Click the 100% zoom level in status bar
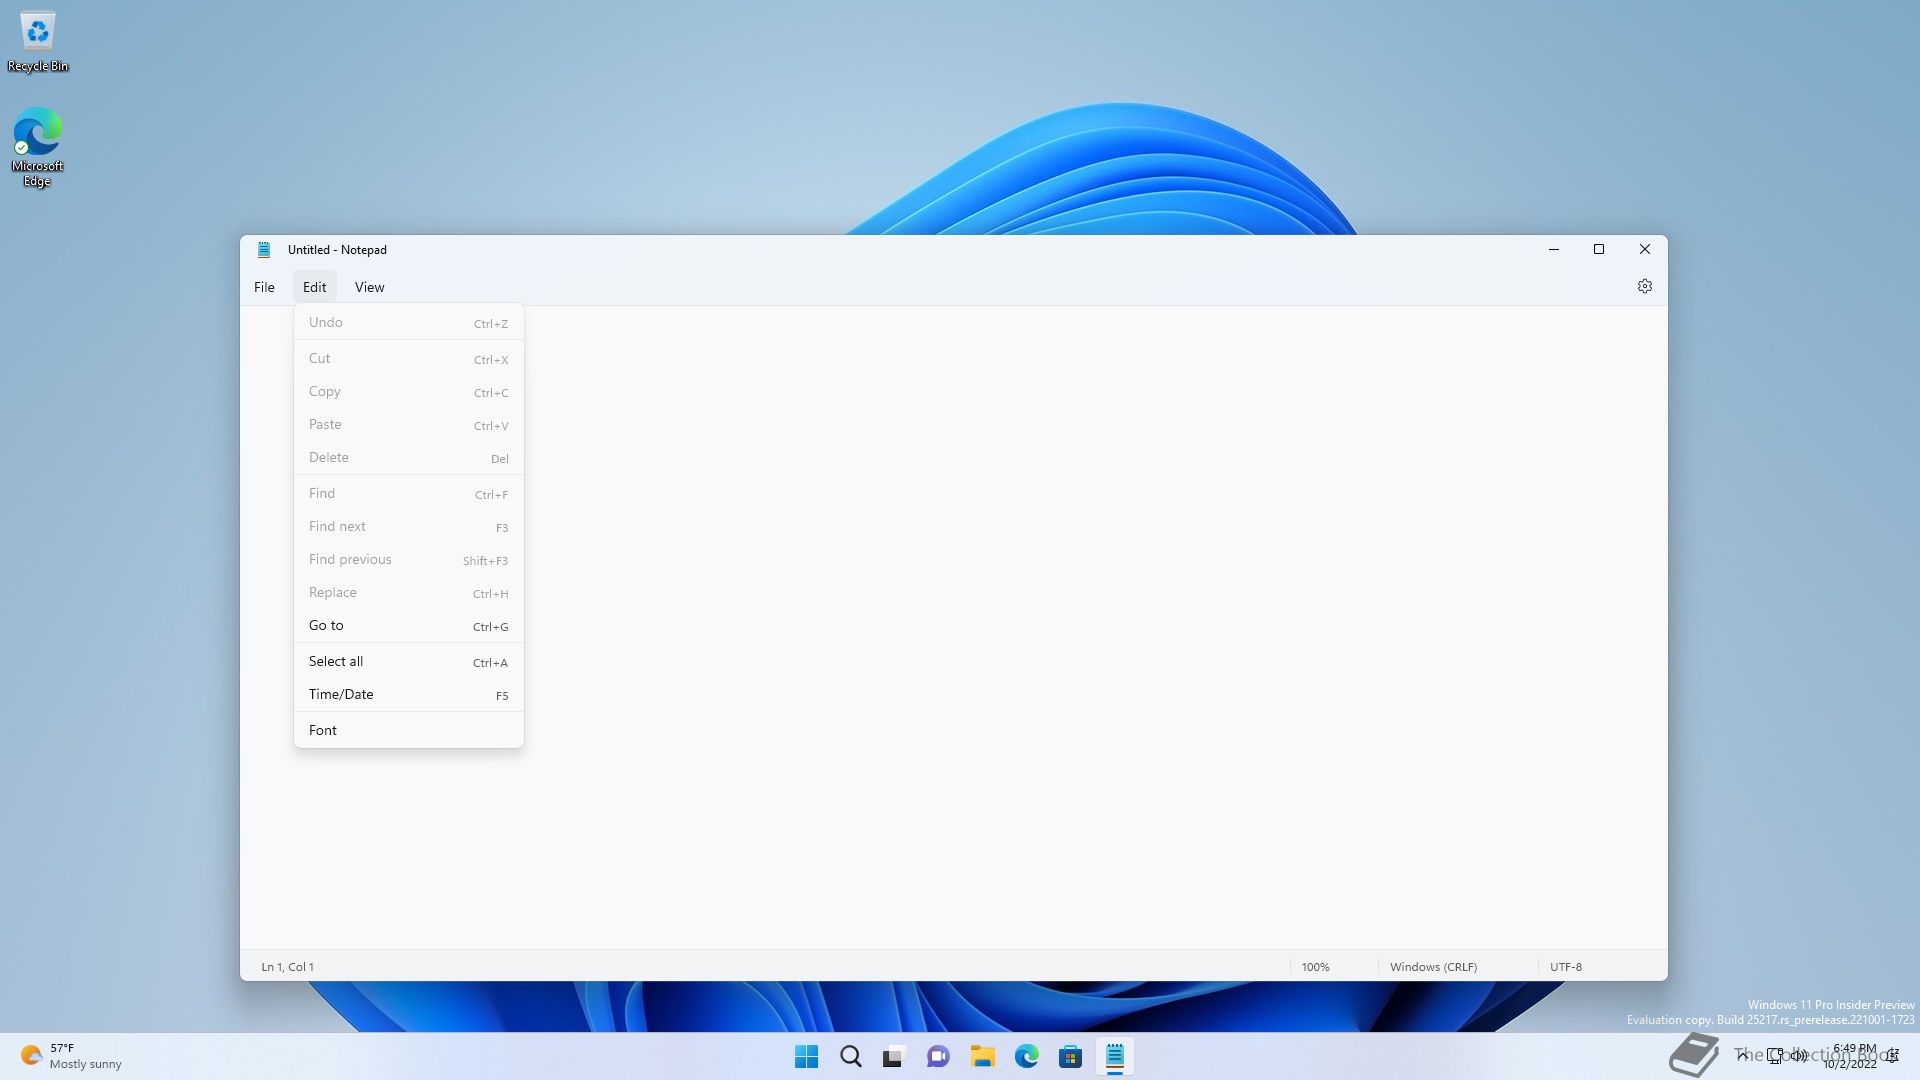The image size is (1920, 1080). click(1315, 967)
